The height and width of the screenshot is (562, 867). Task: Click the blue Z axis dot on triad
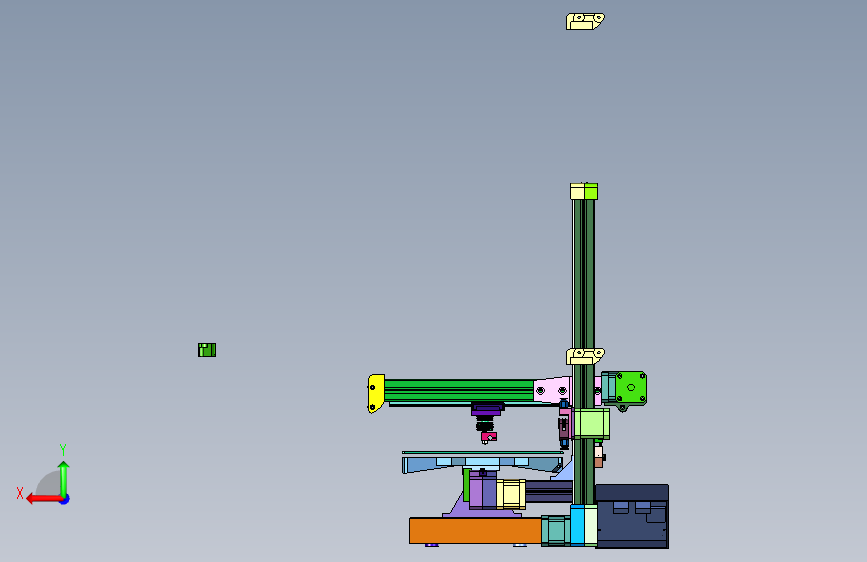65,499
